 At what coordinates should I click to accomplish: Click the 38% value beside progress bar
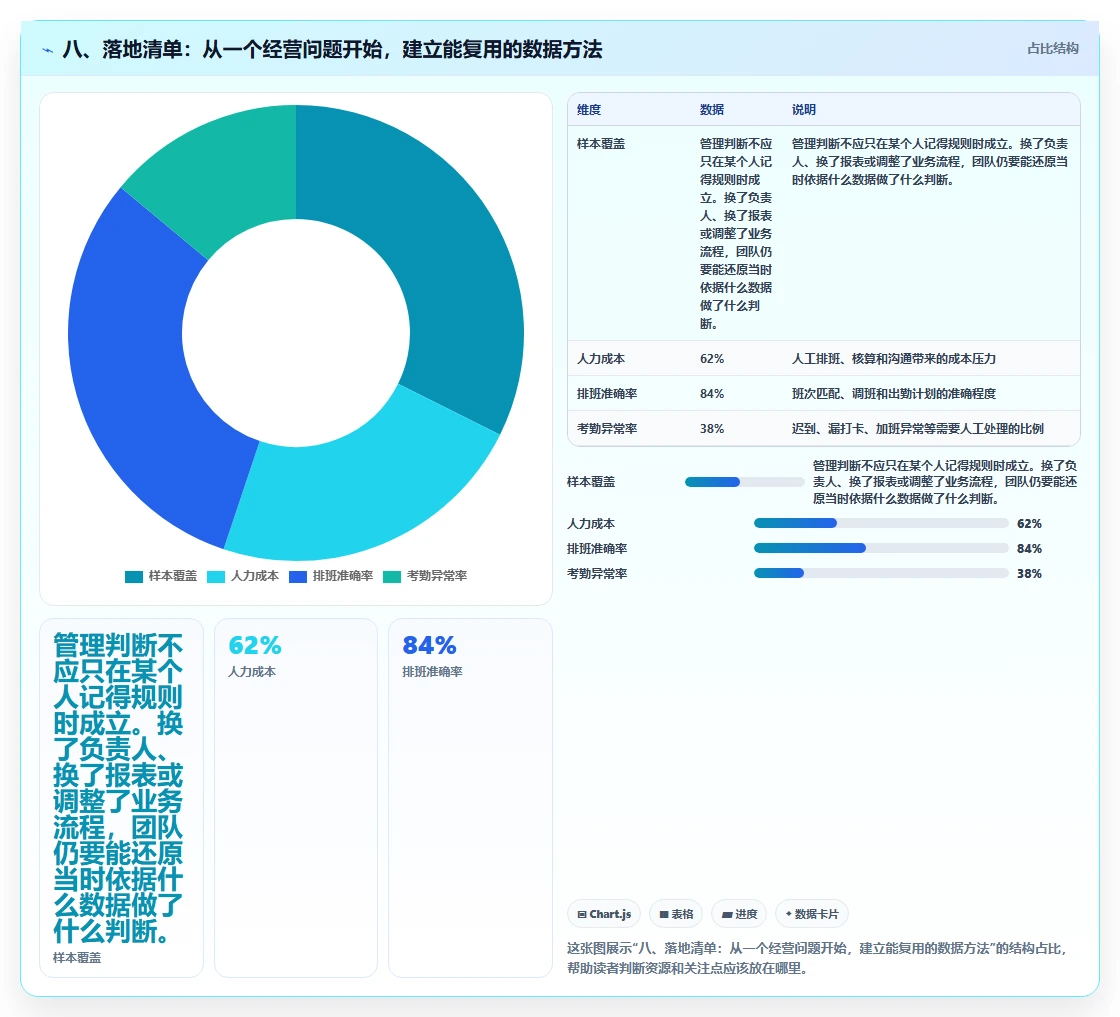(x=1029, y=573)
